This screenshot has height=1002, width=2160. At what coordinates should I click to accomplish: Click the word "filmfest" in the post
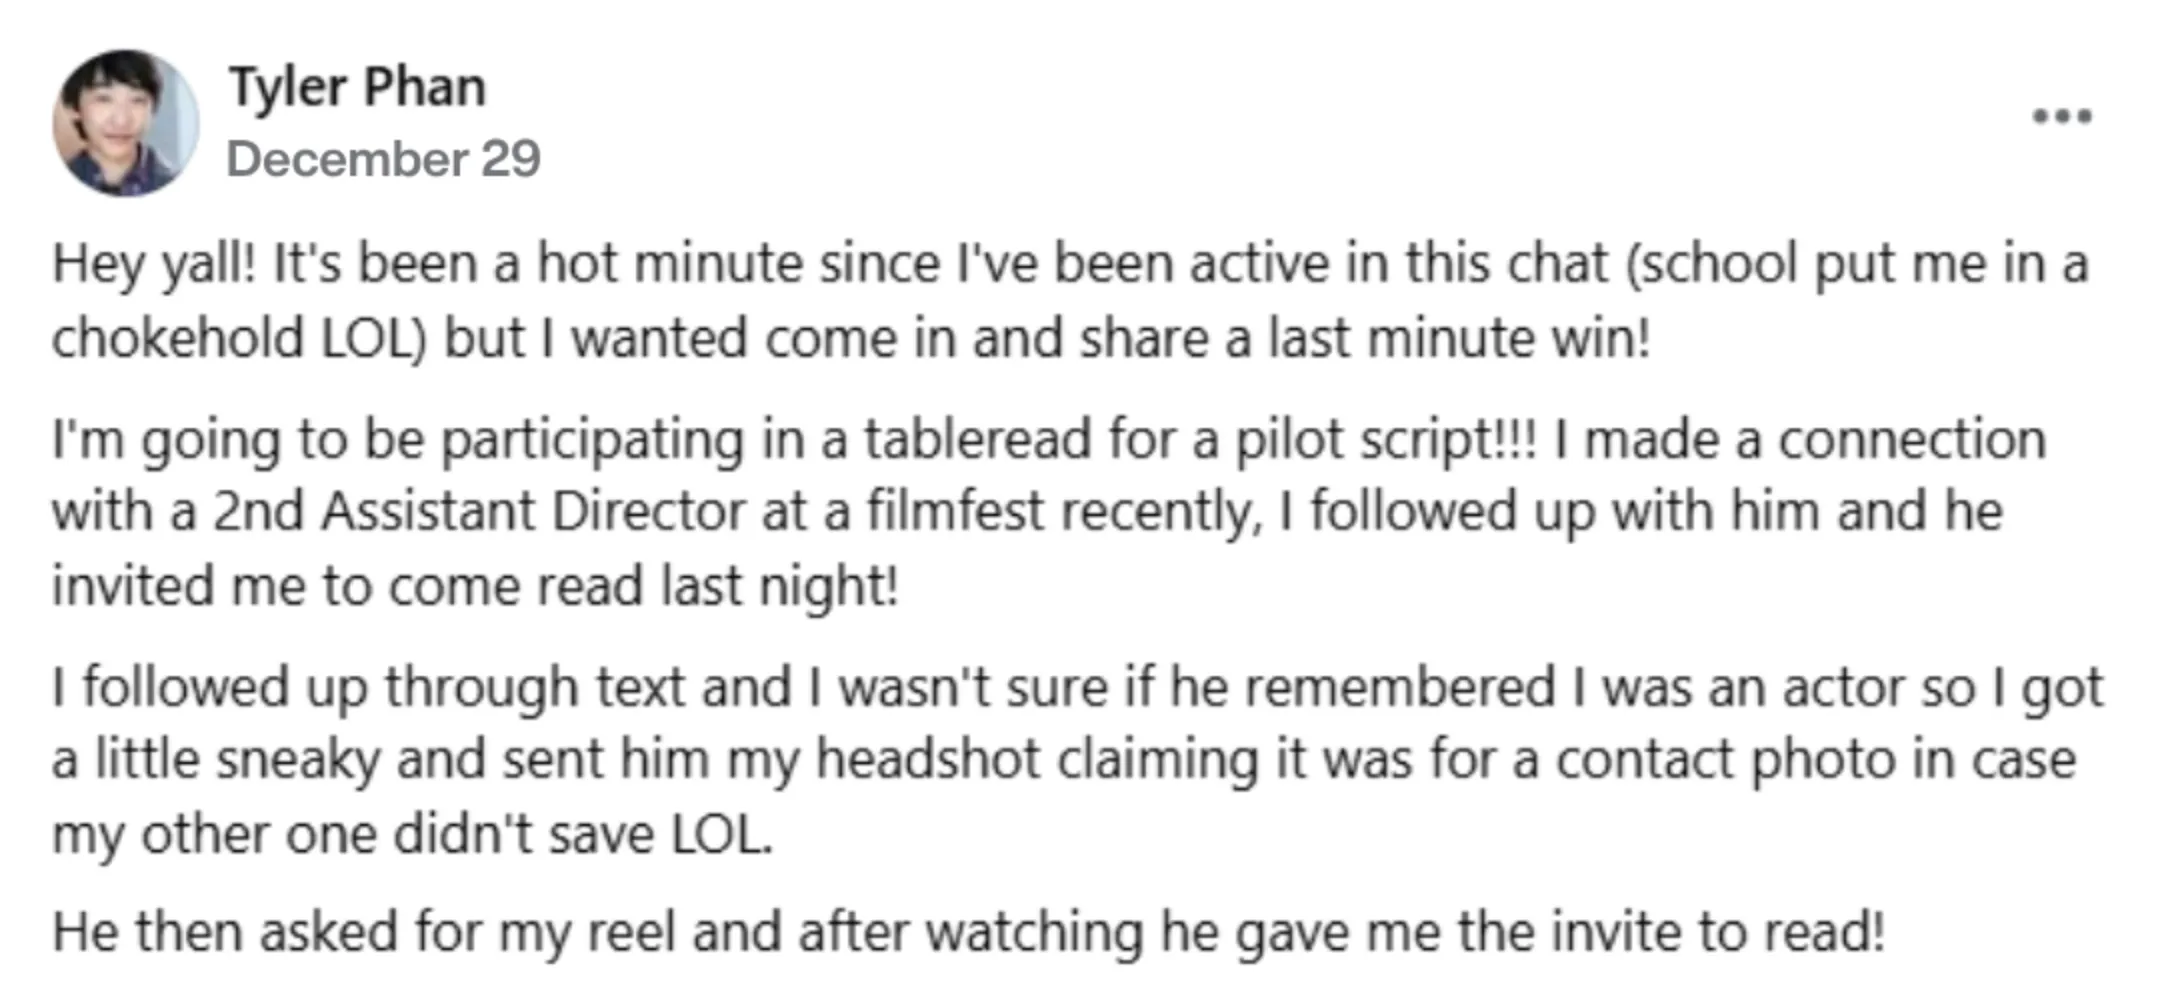(x=955, y=511)
